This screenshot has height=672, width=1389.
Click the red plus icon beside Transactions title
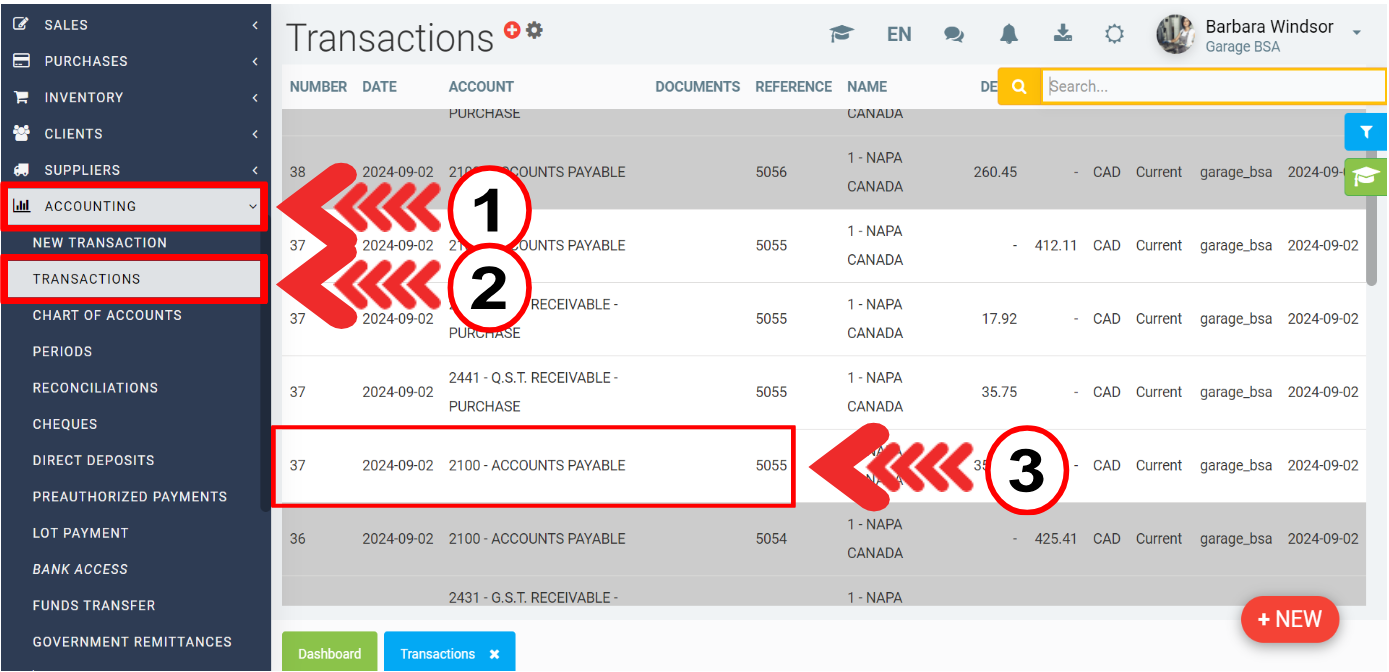(512, 30)
